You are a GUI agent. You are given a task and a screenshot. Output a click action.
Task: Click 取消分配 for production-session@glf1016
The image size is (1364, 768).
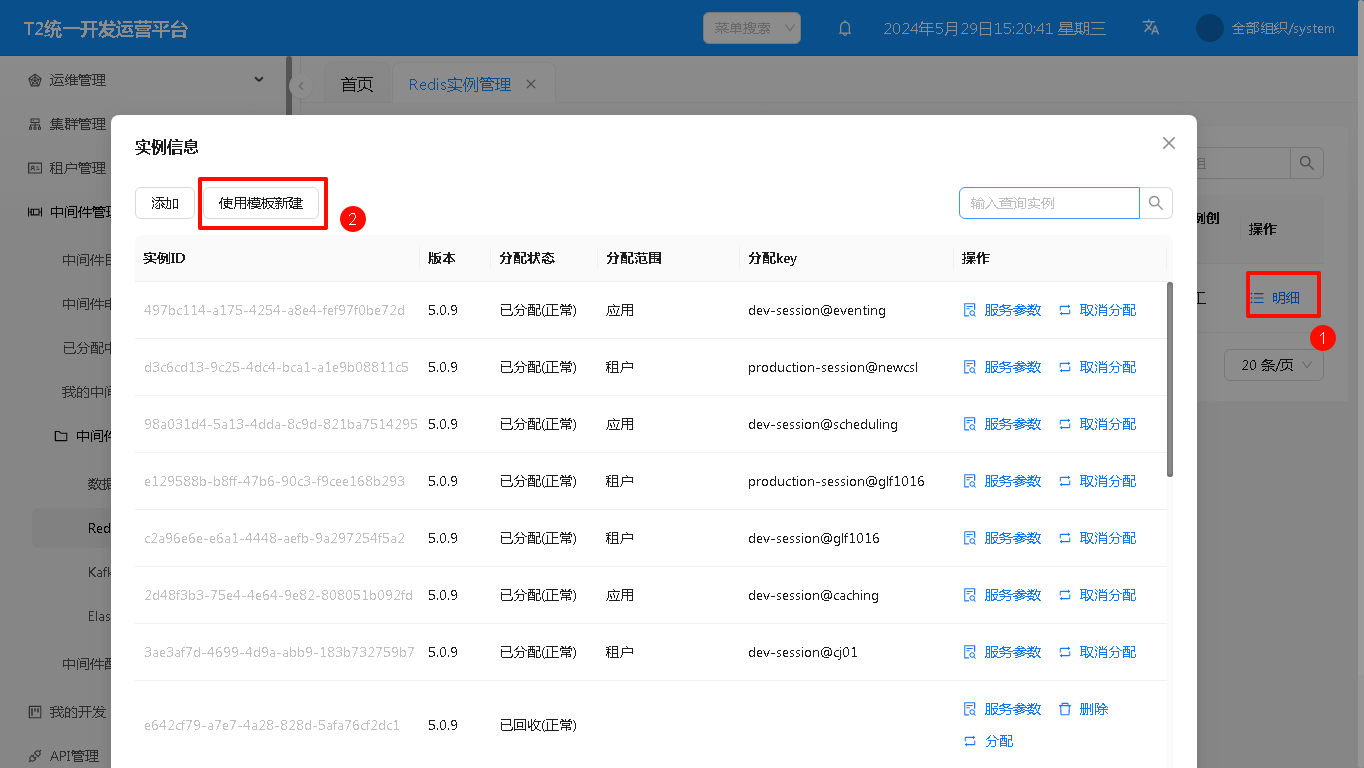1097,481
